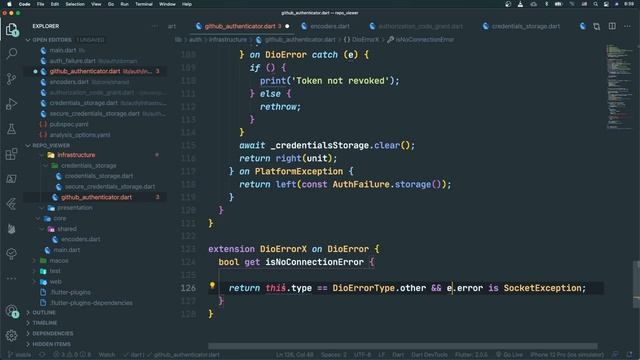Click the open changes icon in editor toolbar

pyautogui.click(x=597, y=26)
